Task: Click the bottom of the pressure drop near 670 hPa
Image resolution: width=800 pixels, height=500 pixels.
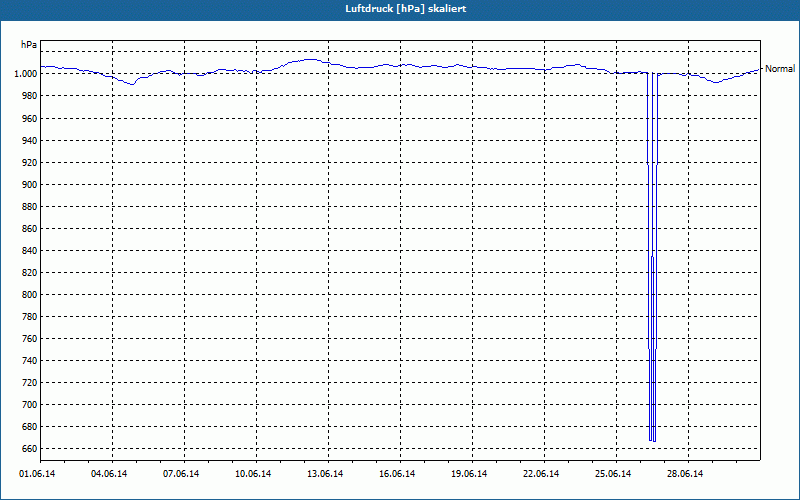Action: tap(652, 440)
